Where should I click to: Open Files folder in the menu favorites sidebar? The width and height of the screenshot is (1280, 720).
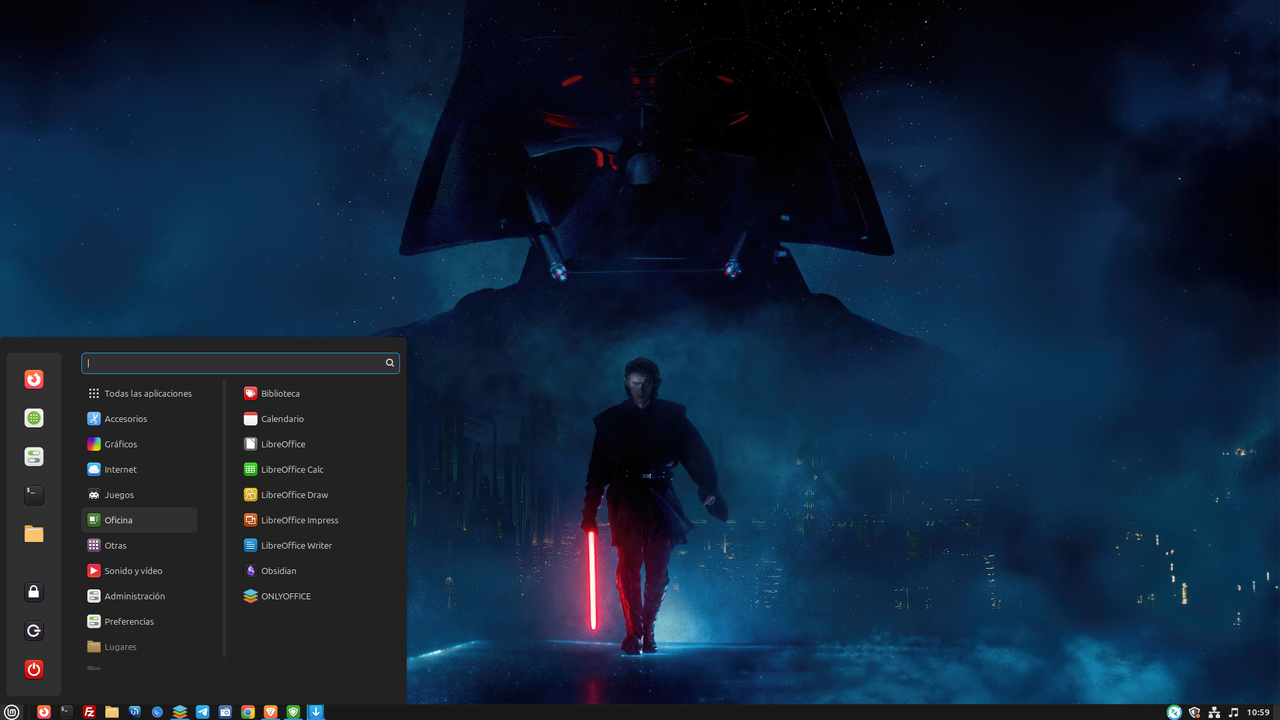pyautogui.click(x=34, y=533)
